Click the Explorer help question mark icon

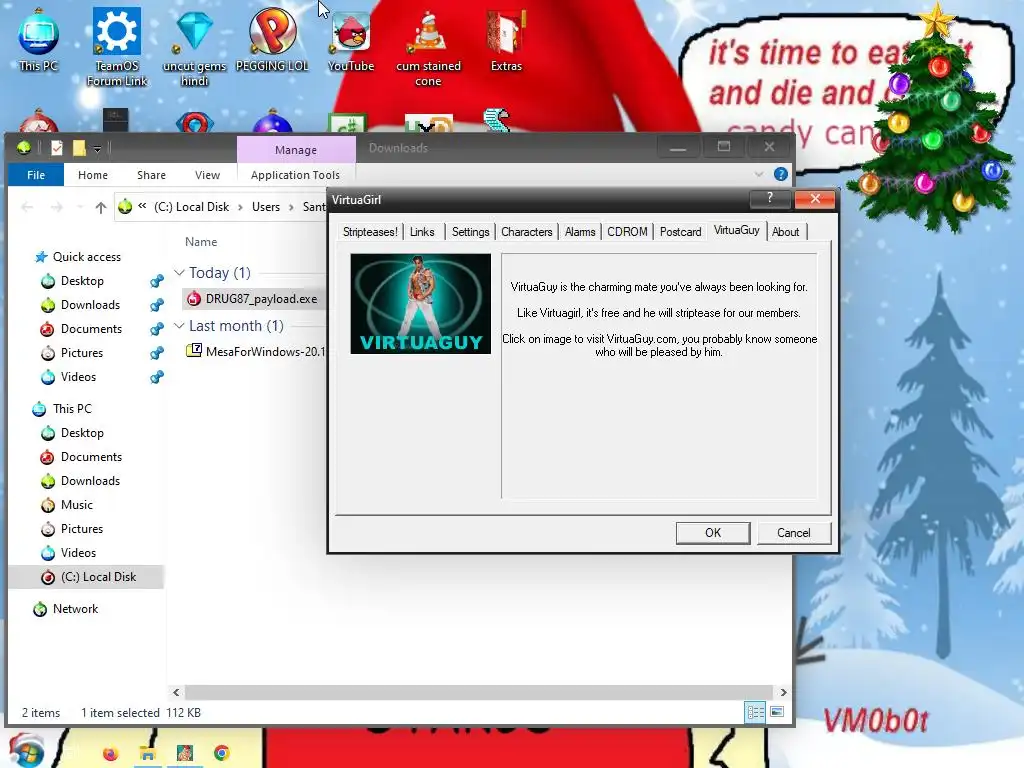780,174
